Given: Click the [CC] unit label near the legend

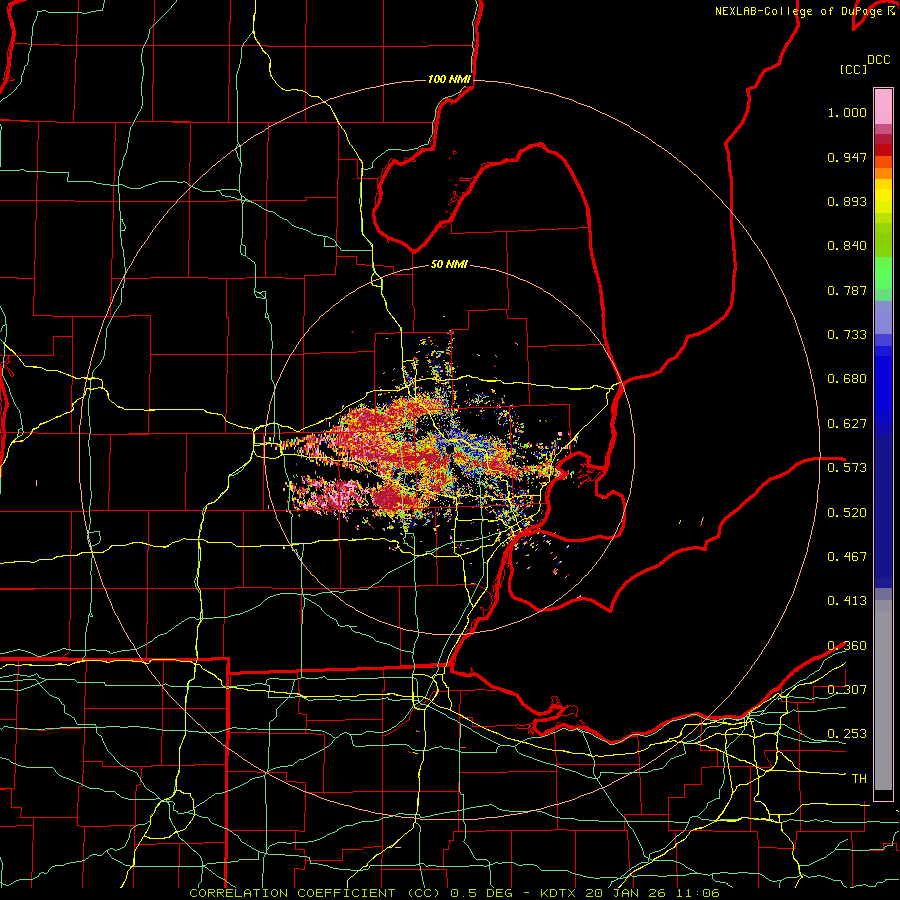Looking at the screenshot, I should [854, 69].
